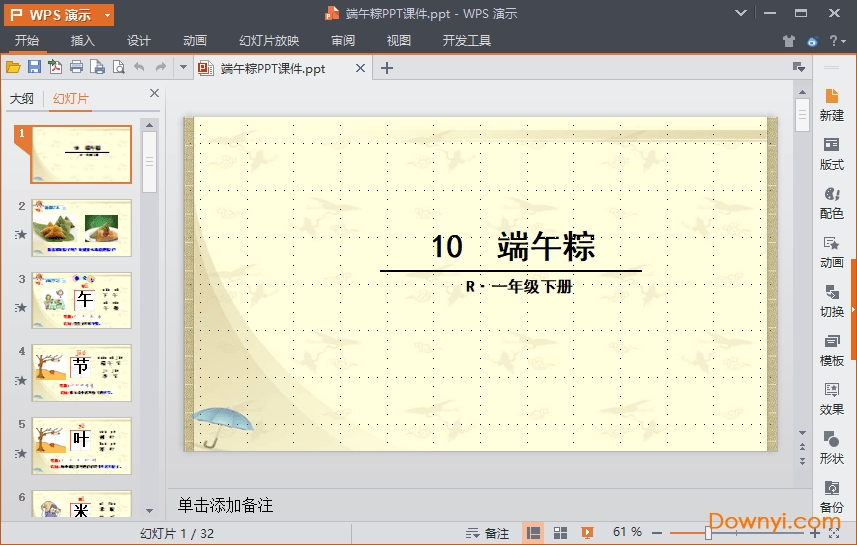Click the cloud account icon beside the help button

pos(812,41)
